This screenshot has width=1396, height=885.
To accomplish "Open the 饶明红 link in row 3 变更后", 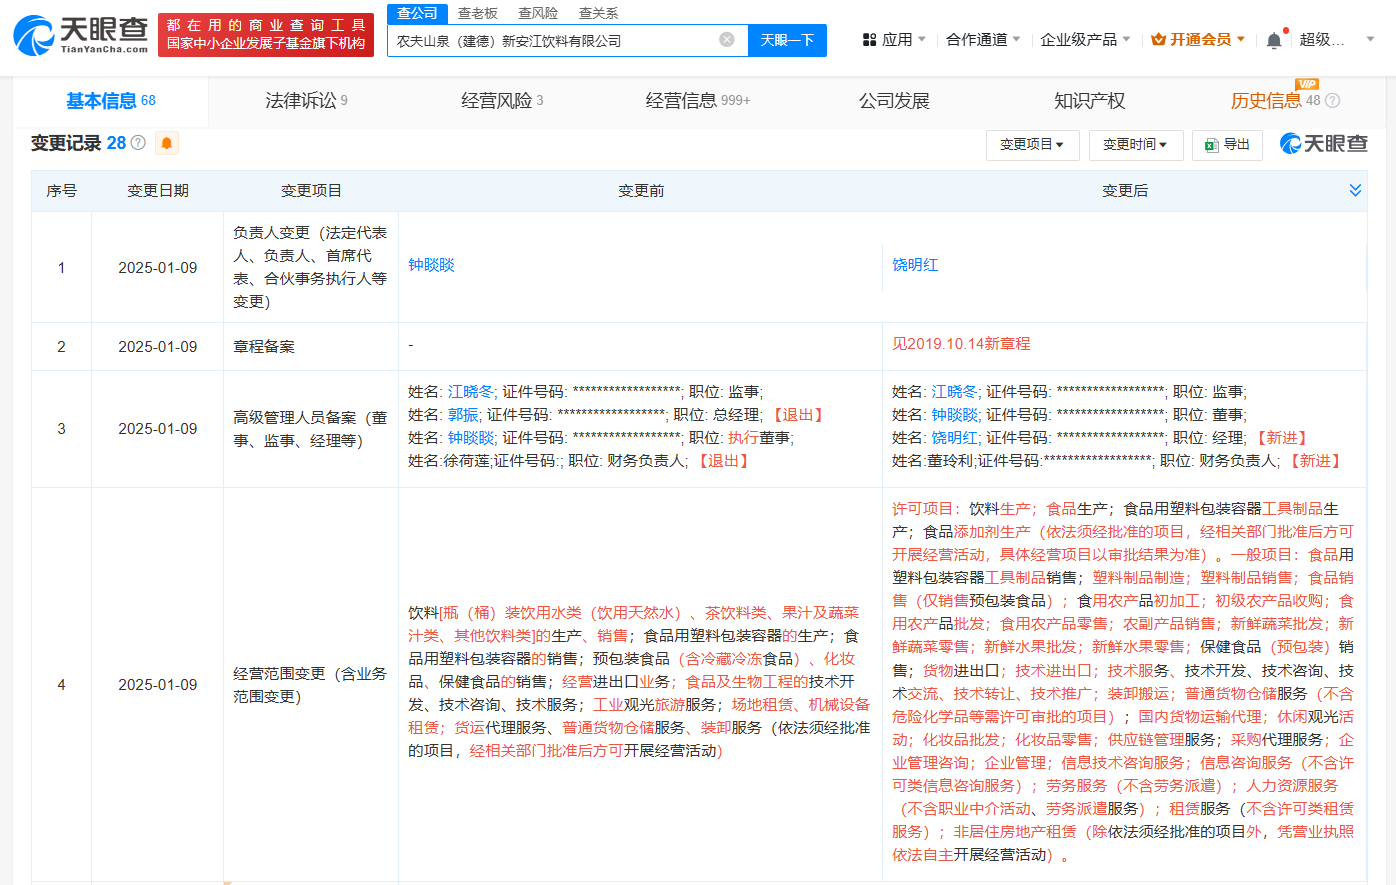I will 955,438.
